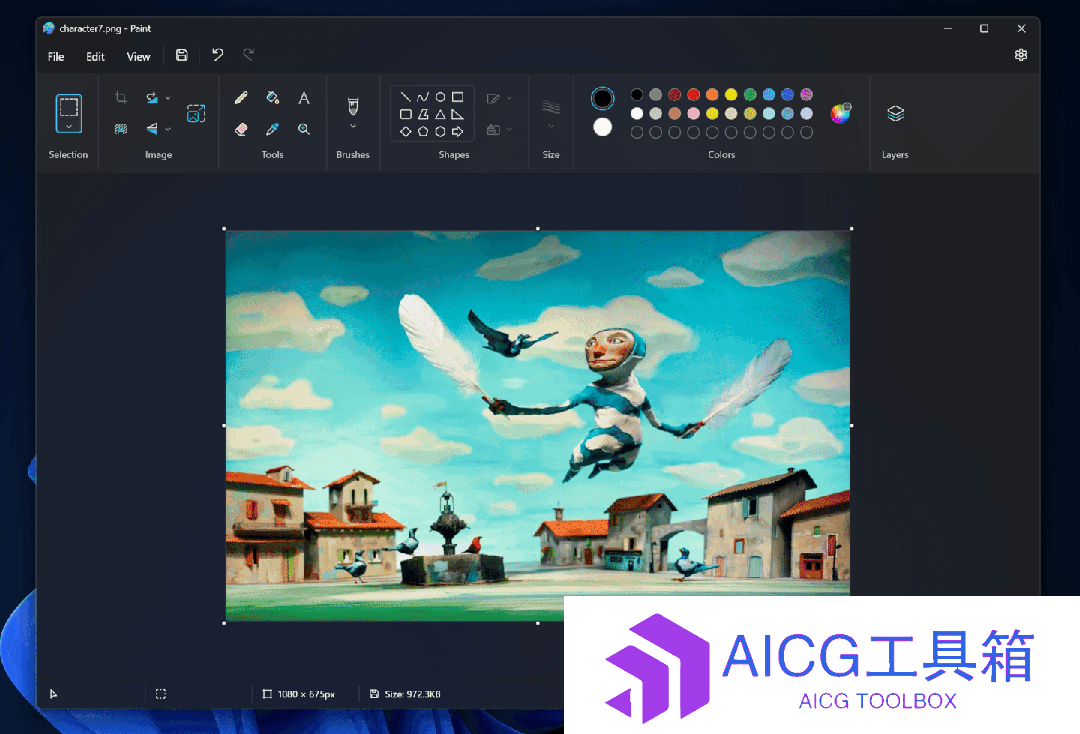Pick the square-cornered Rectangle shape
This screenshot has height=734, width=1080.
click(x=457, y=97)
